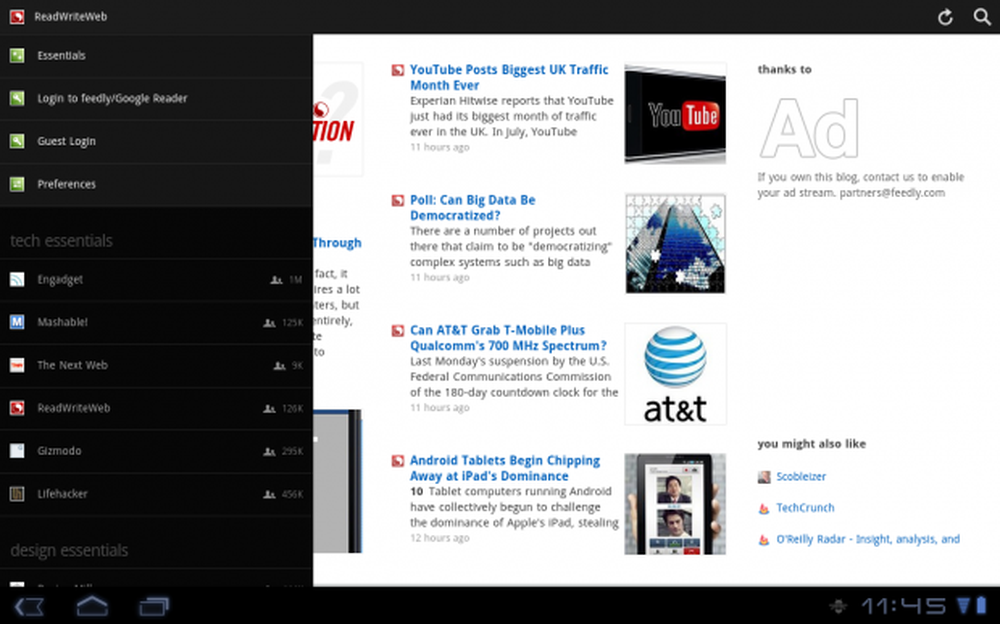Tap feed icon beside Android Tablets title
The image size is (1000, 624).
tap(398, 461)
